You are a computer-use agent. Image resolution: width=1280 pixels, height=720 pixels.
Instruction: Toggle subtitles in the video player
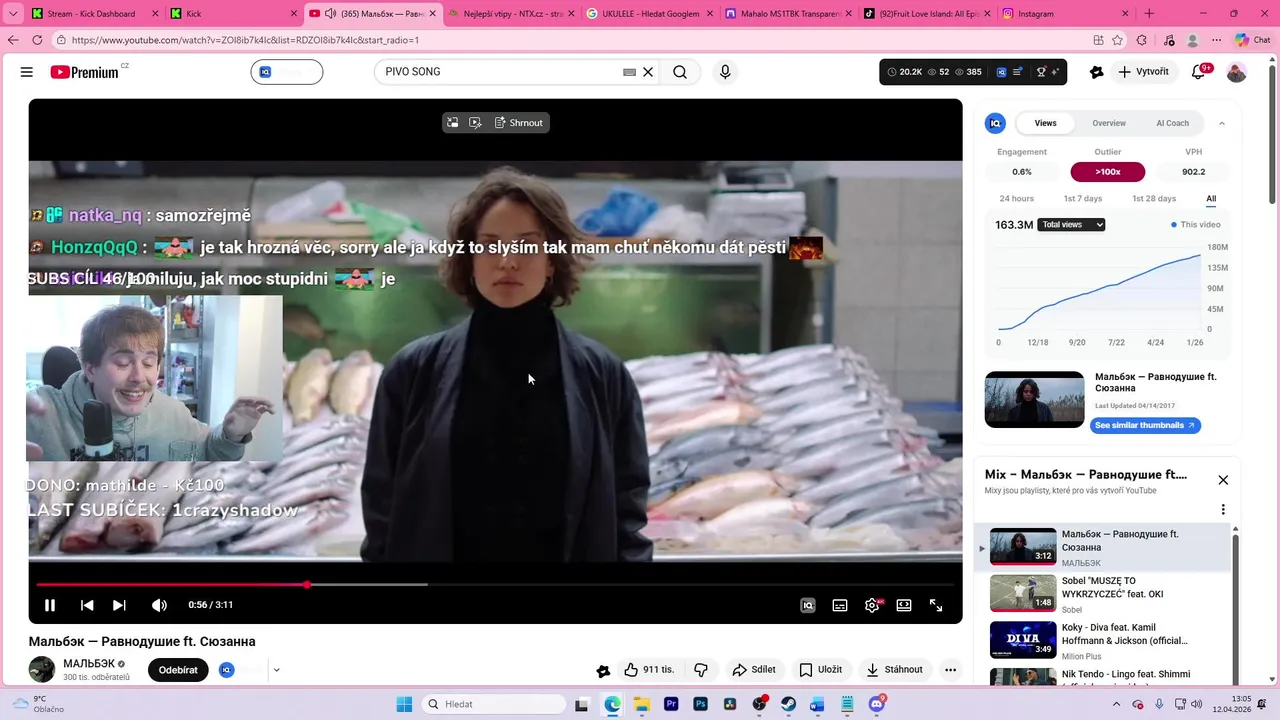pos(840,605)
